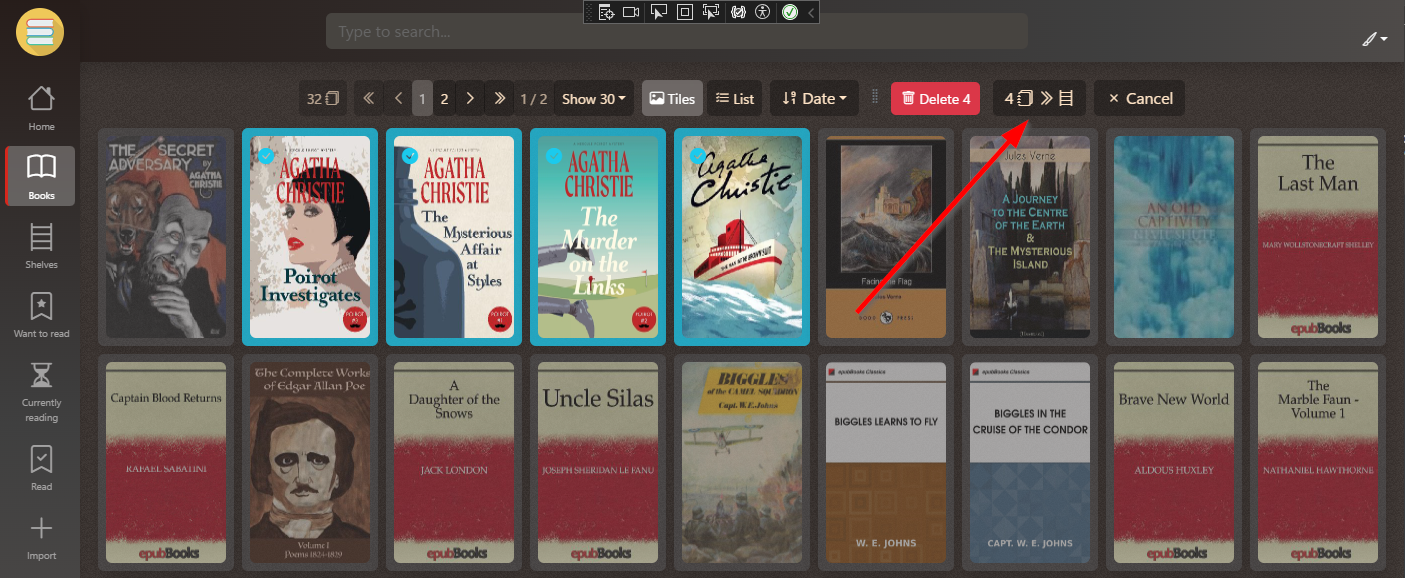Open the Read books list
This screenshot has height=578, width=1405.
click(x=41, y=468)
